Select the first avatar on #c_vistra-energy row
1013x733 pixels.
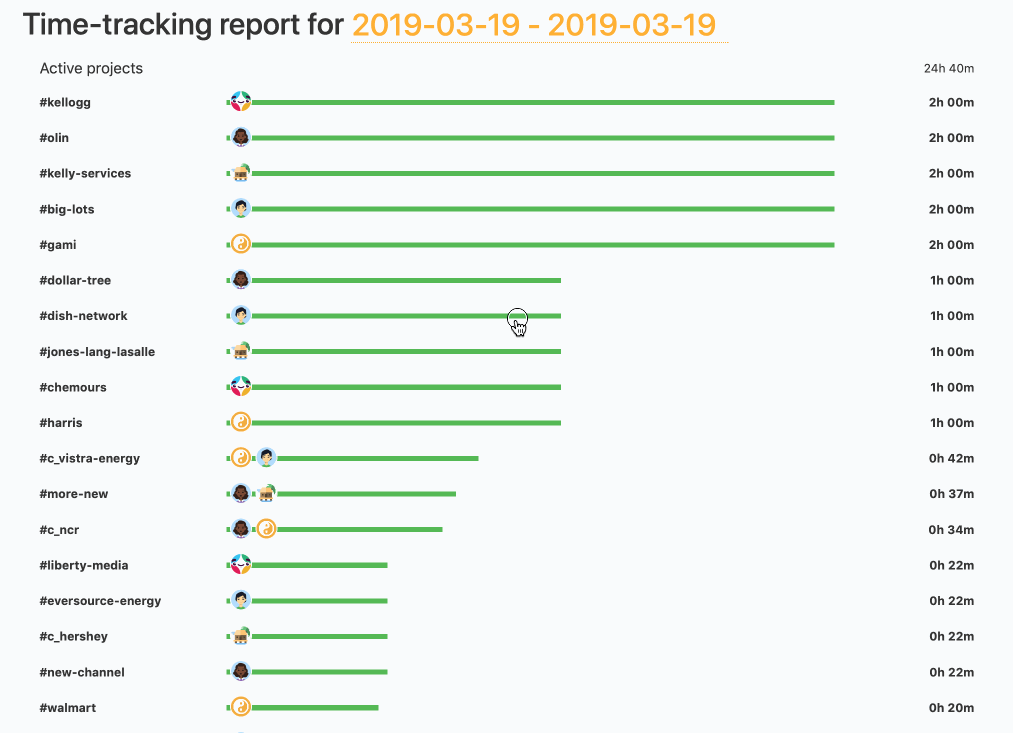pyautogui.click(x=240, y=457)
